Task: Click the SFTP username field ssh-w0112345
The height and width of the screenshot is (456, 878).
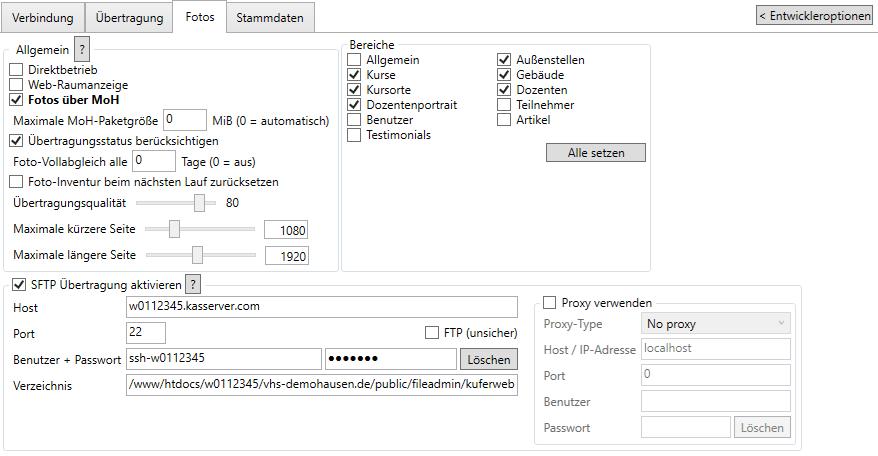Action: [x=224, y=359]
